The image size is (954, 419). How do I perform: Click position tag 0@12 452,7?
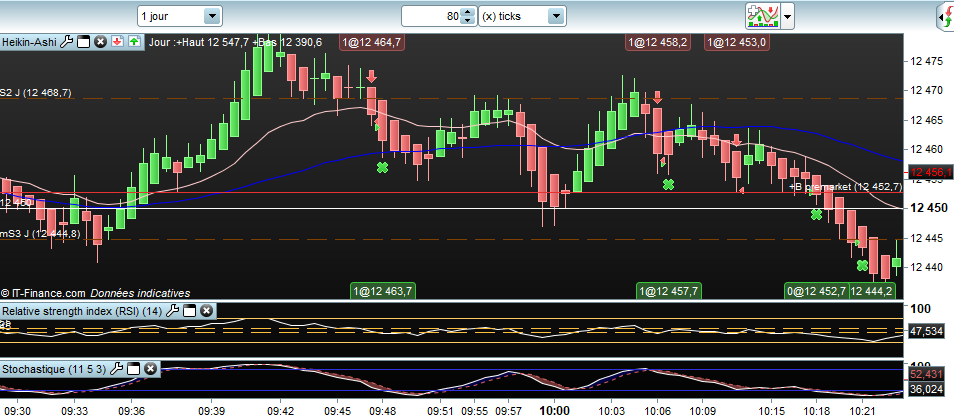(x=816, y=291)
